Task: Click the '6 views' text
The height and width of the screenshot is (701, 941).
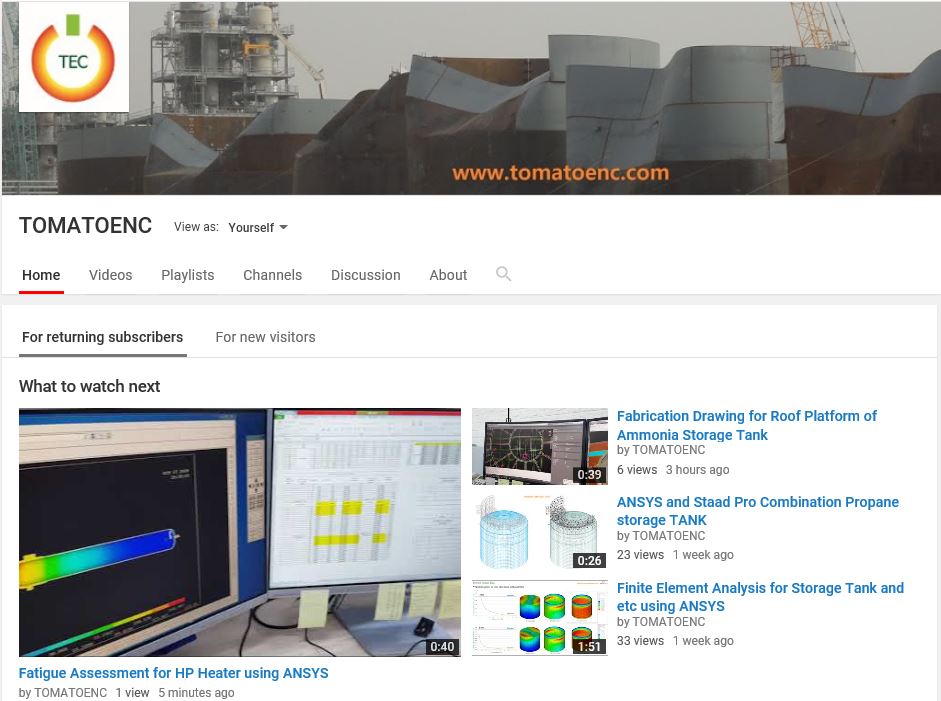Action: pyautogui.click(x=637, y=470)
